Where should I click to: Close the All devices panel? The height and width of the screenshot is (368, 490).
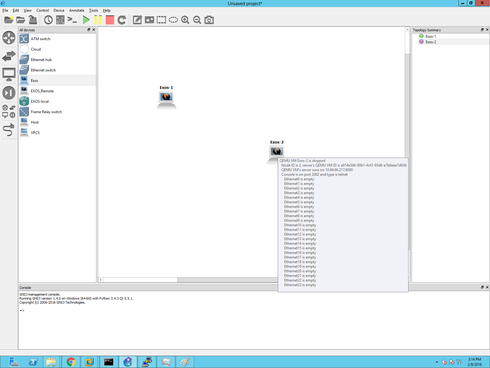(93, 30)
